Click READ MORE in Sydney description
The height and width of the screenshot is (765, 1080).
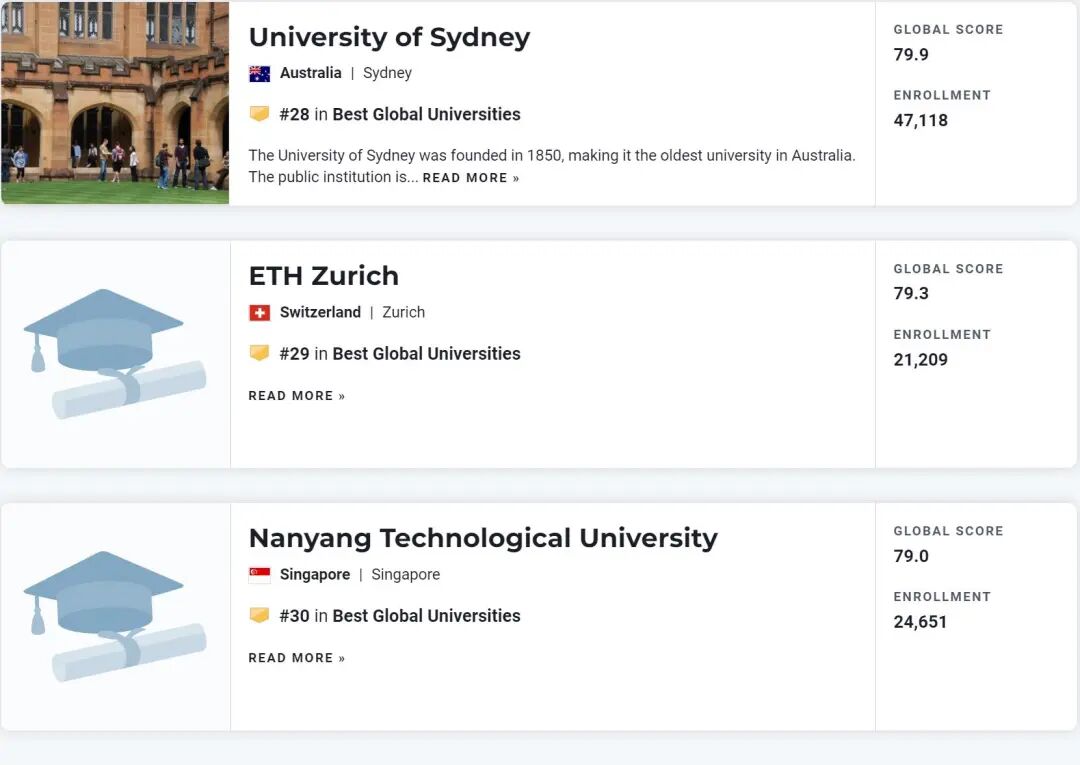[x=470, y=178]
